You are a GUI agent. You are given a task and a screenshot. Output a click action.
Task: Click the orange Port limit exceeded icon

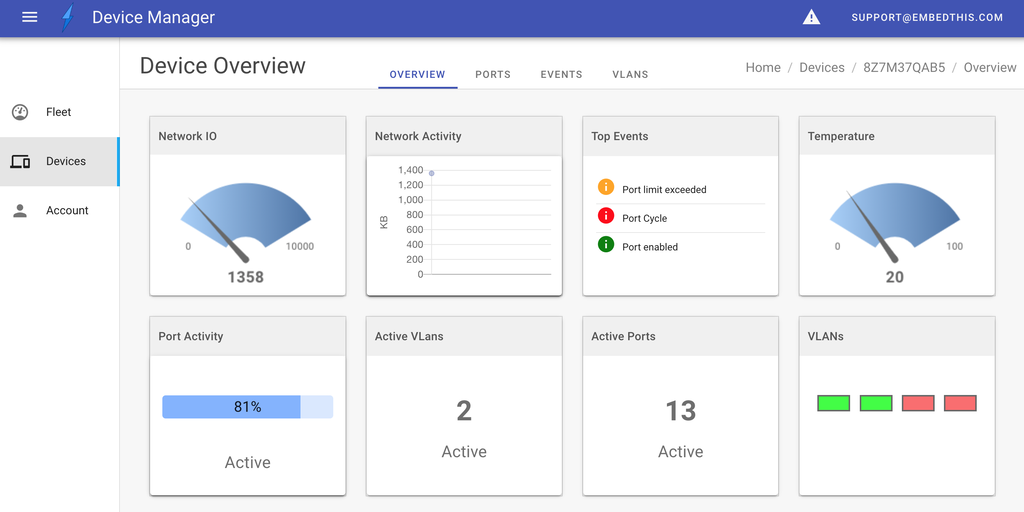coord(605,187)
